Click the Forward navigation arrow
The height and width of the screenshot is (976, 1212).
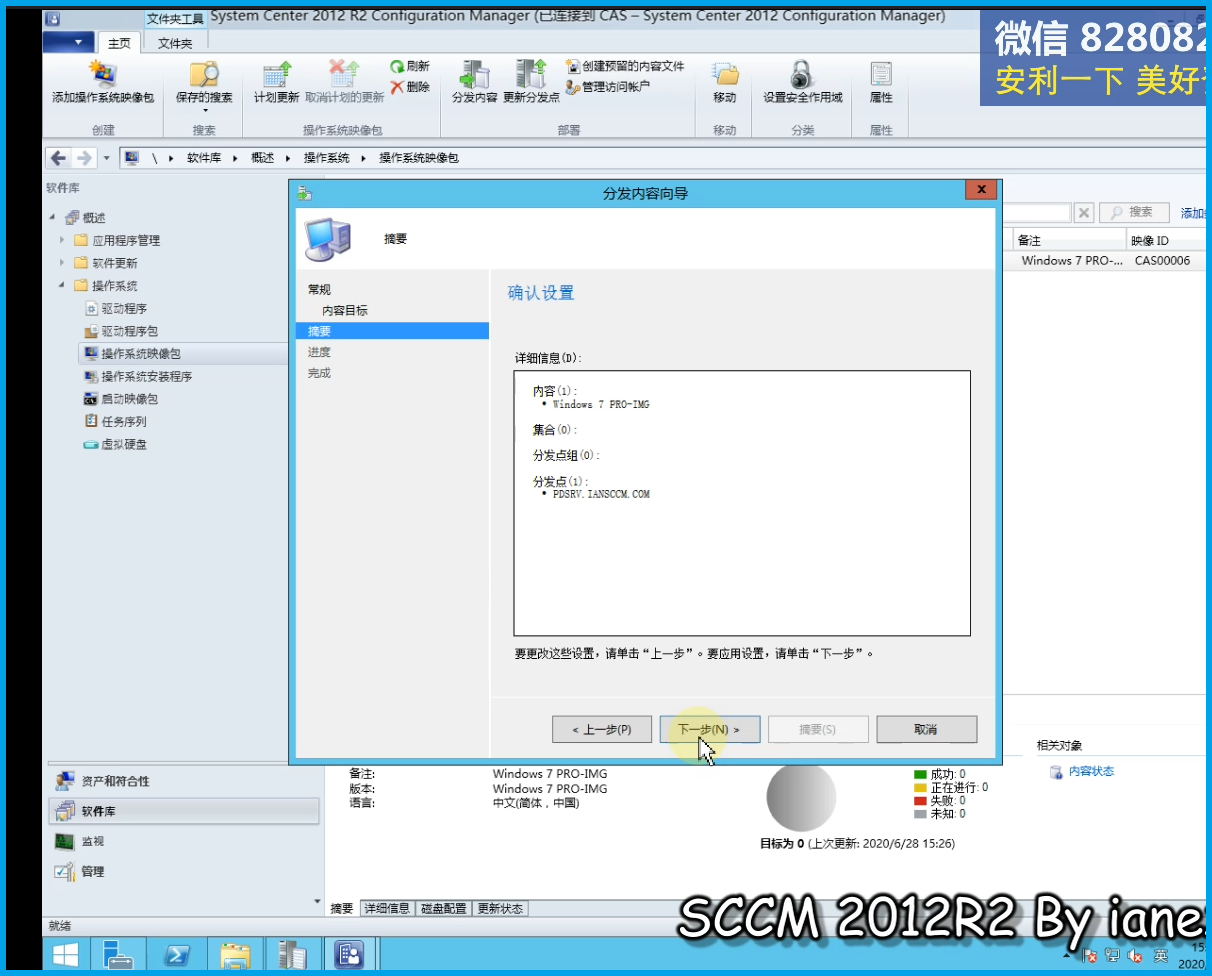pyautogui.click(x=84, y=158)
